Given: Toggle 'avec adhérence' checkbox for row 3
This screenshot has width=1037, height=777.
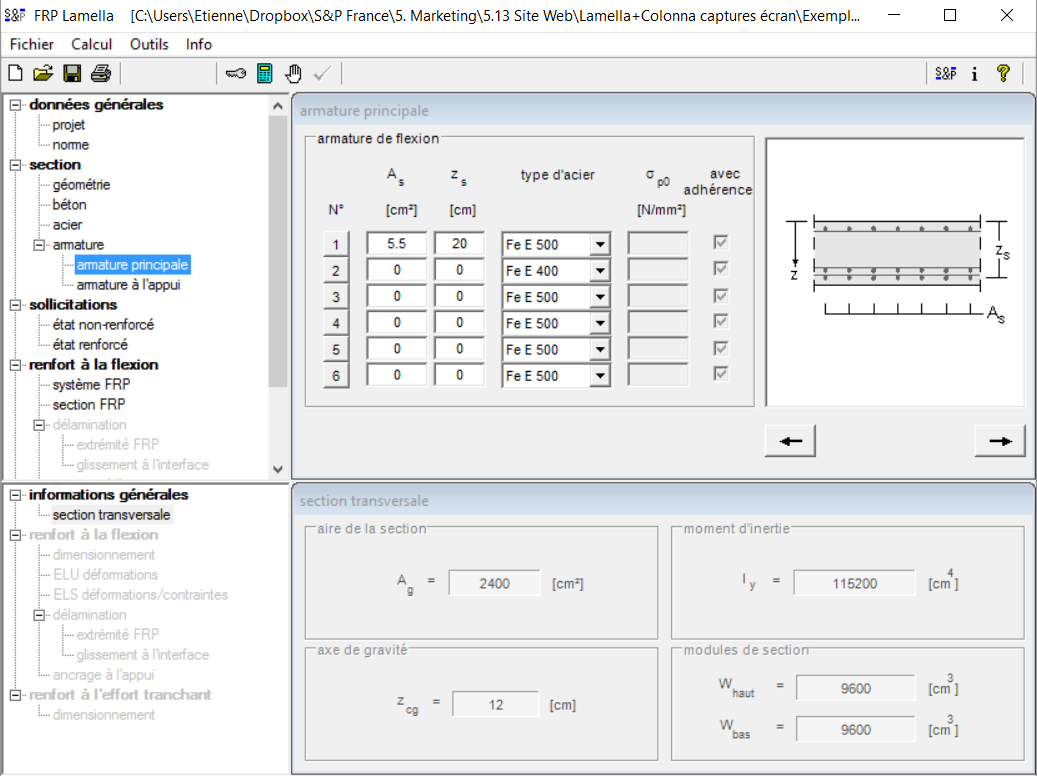Looking at the screenshot, I should [720, 295].
